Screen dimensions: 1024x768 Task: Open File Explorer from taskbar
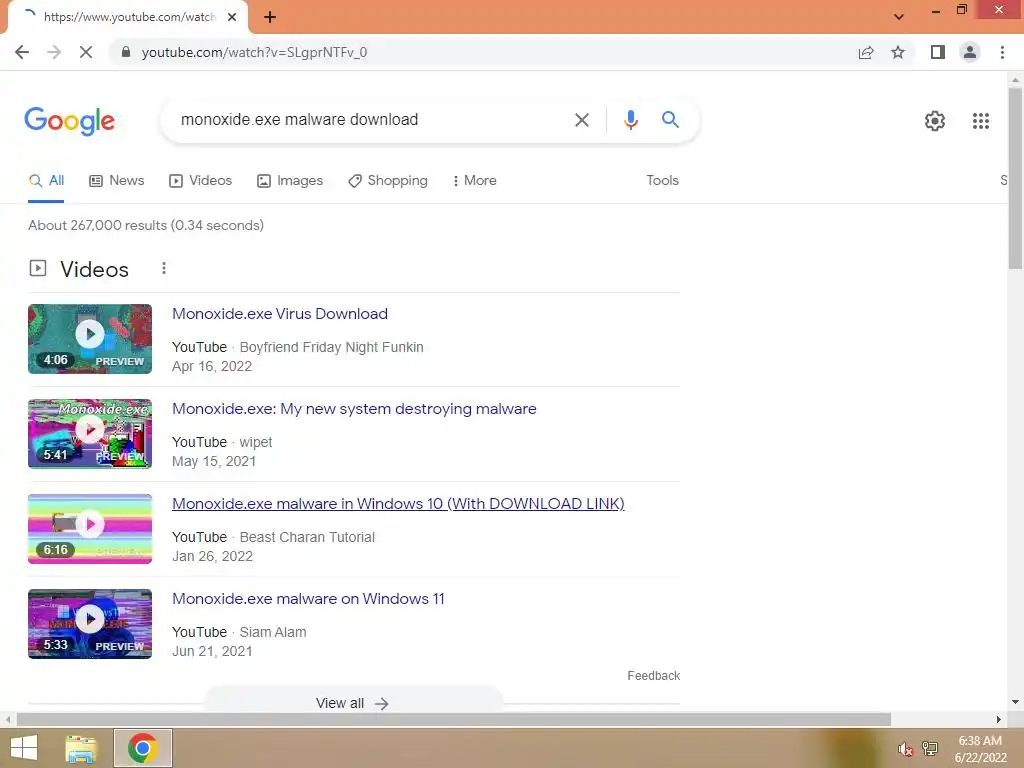pyautogui.click(x=82, y=748)
